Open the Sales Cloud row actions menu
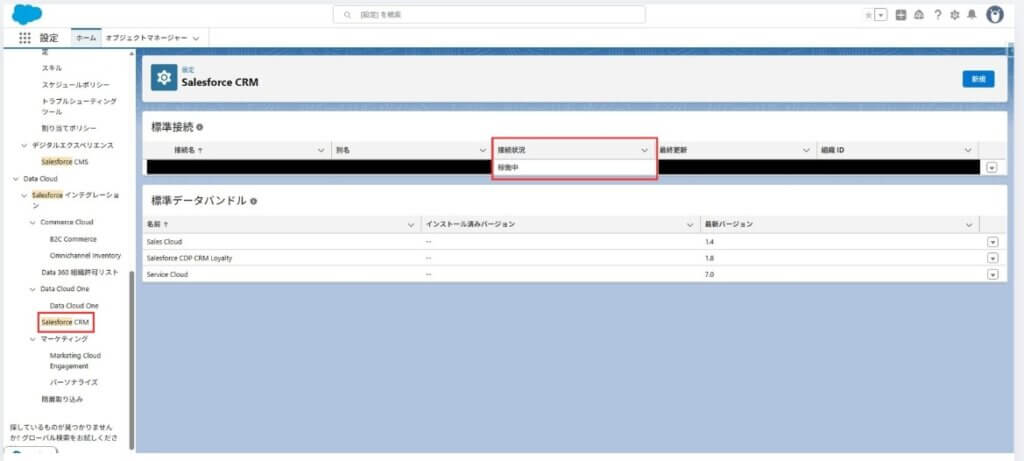 click(993, 242)
